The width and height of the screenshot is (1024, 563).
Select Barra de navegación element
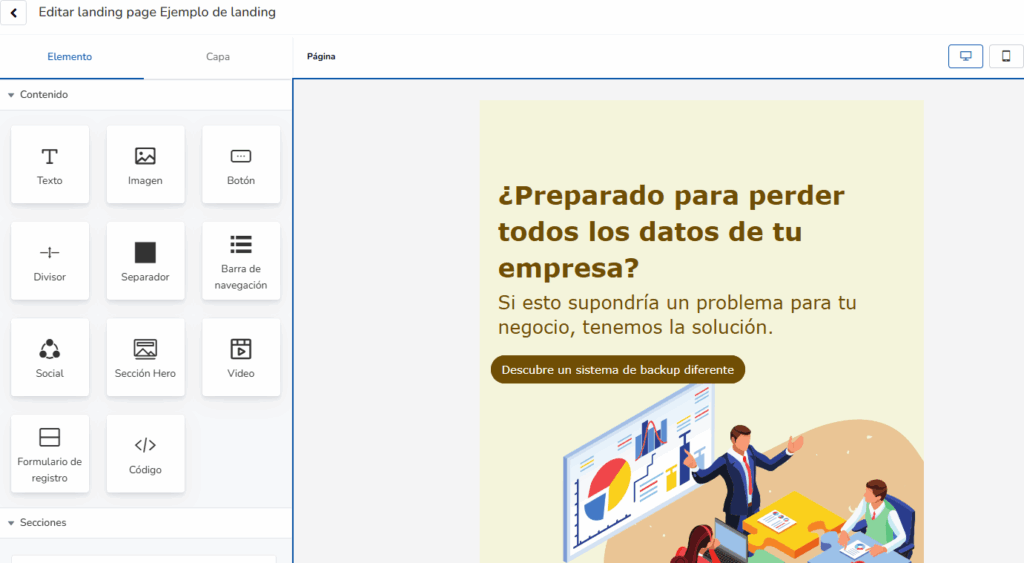241,261
